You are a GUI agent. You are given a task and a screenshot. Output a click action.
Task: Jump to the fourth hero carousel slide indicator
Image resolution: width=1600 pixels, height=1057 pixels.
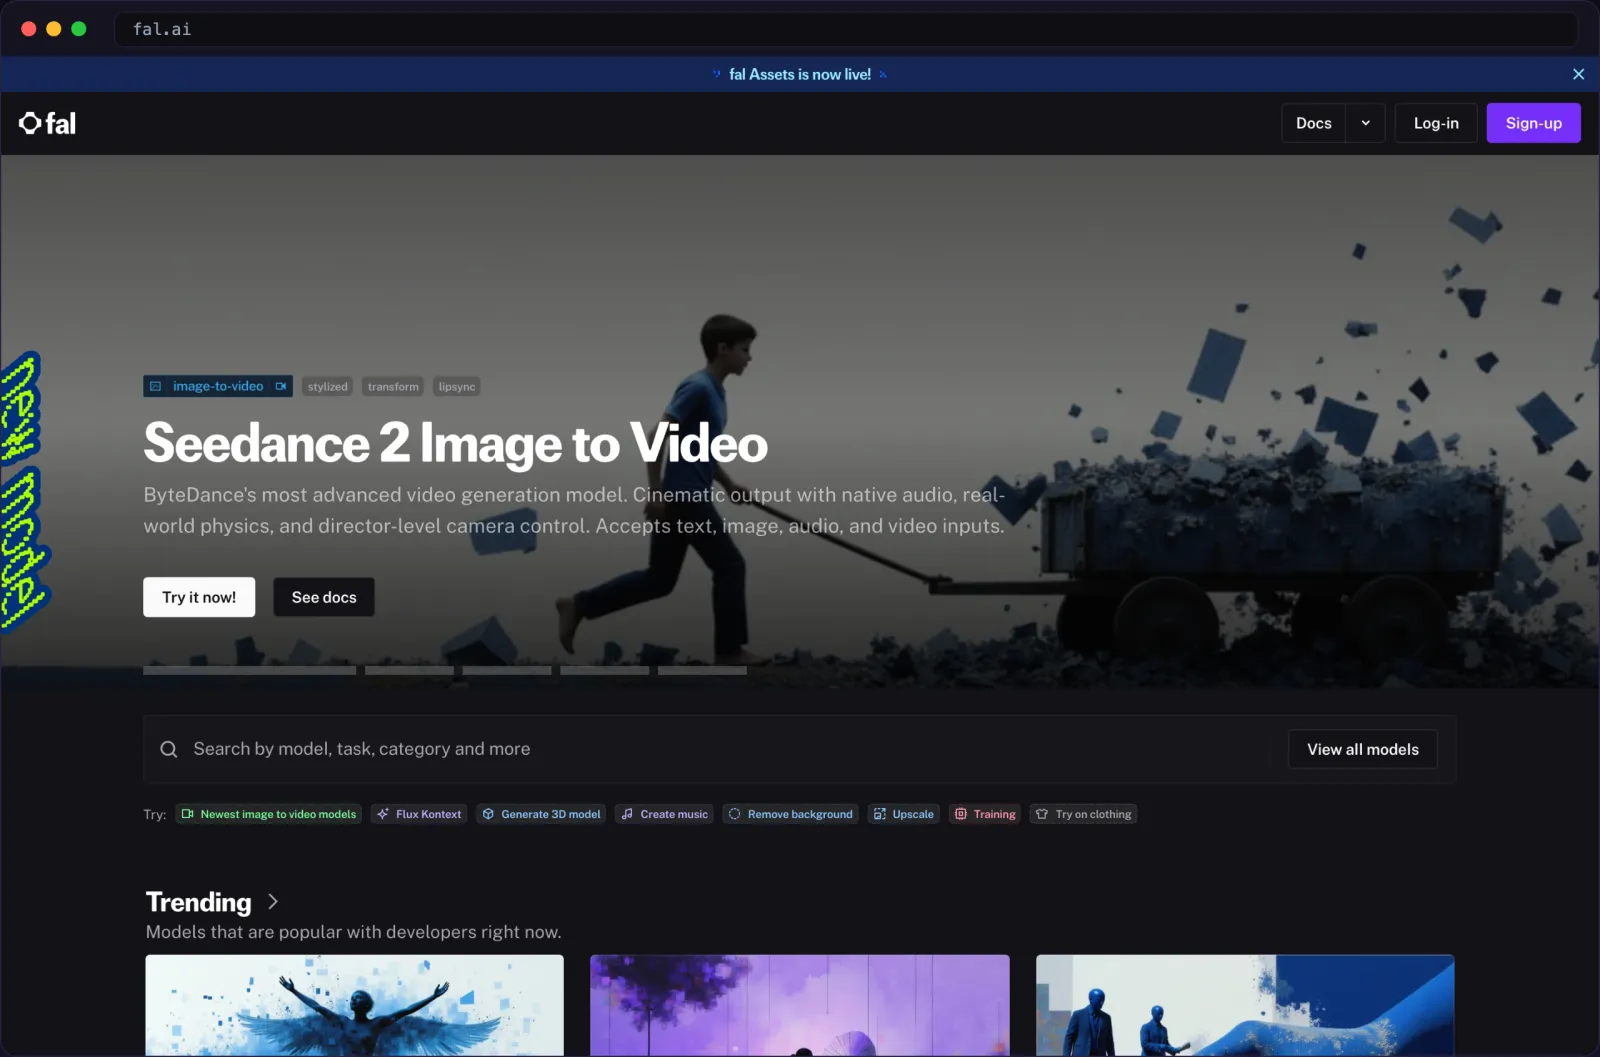(604, 670)
